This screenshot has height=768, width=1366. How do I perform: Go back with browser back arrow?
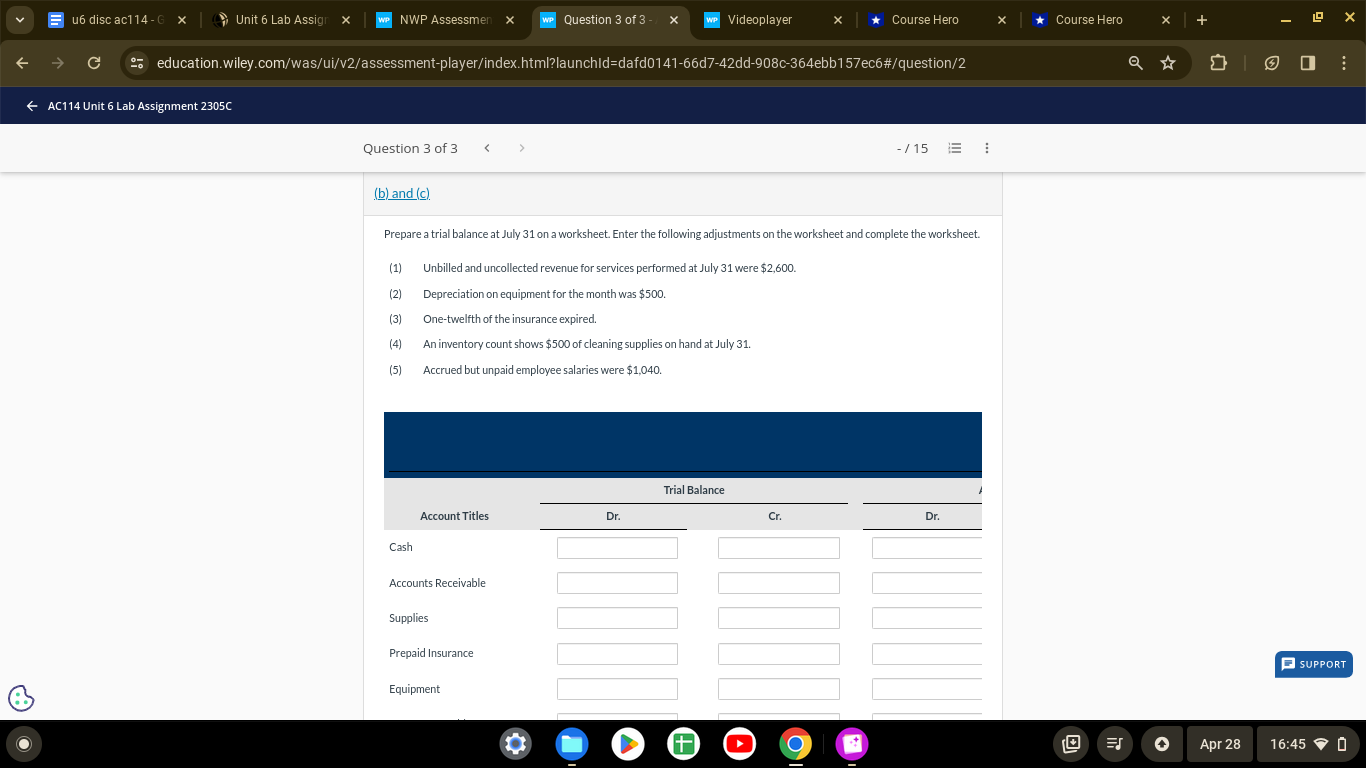pos(24,63)
